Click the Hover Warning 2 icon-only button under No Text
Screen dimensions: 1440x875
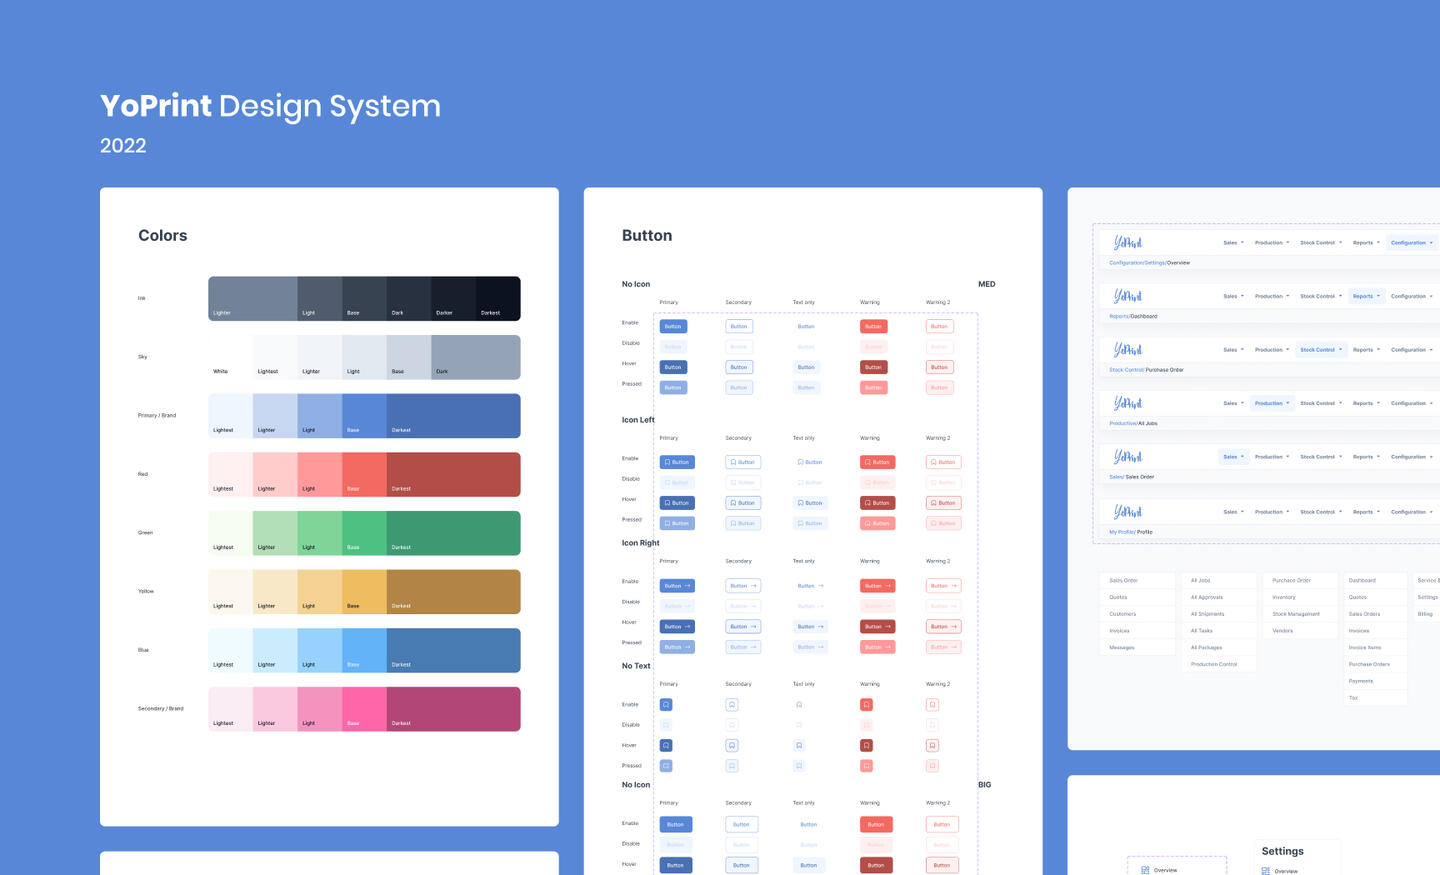click(x=932, y=746)
